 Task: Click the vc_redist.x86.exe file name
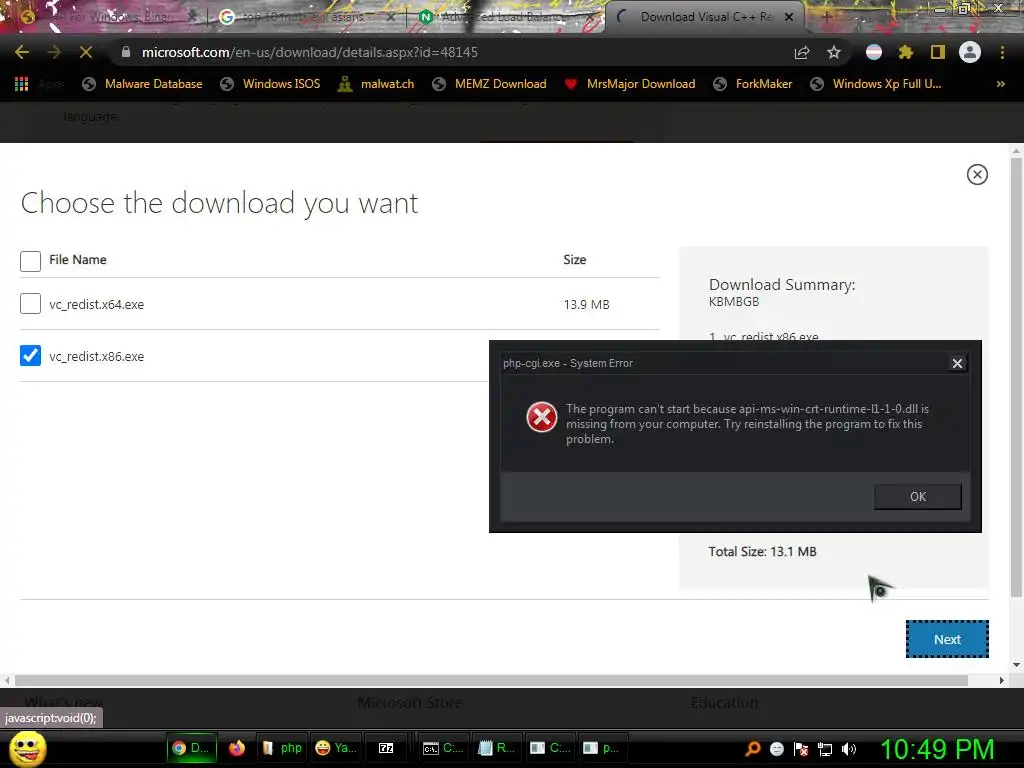97,357
